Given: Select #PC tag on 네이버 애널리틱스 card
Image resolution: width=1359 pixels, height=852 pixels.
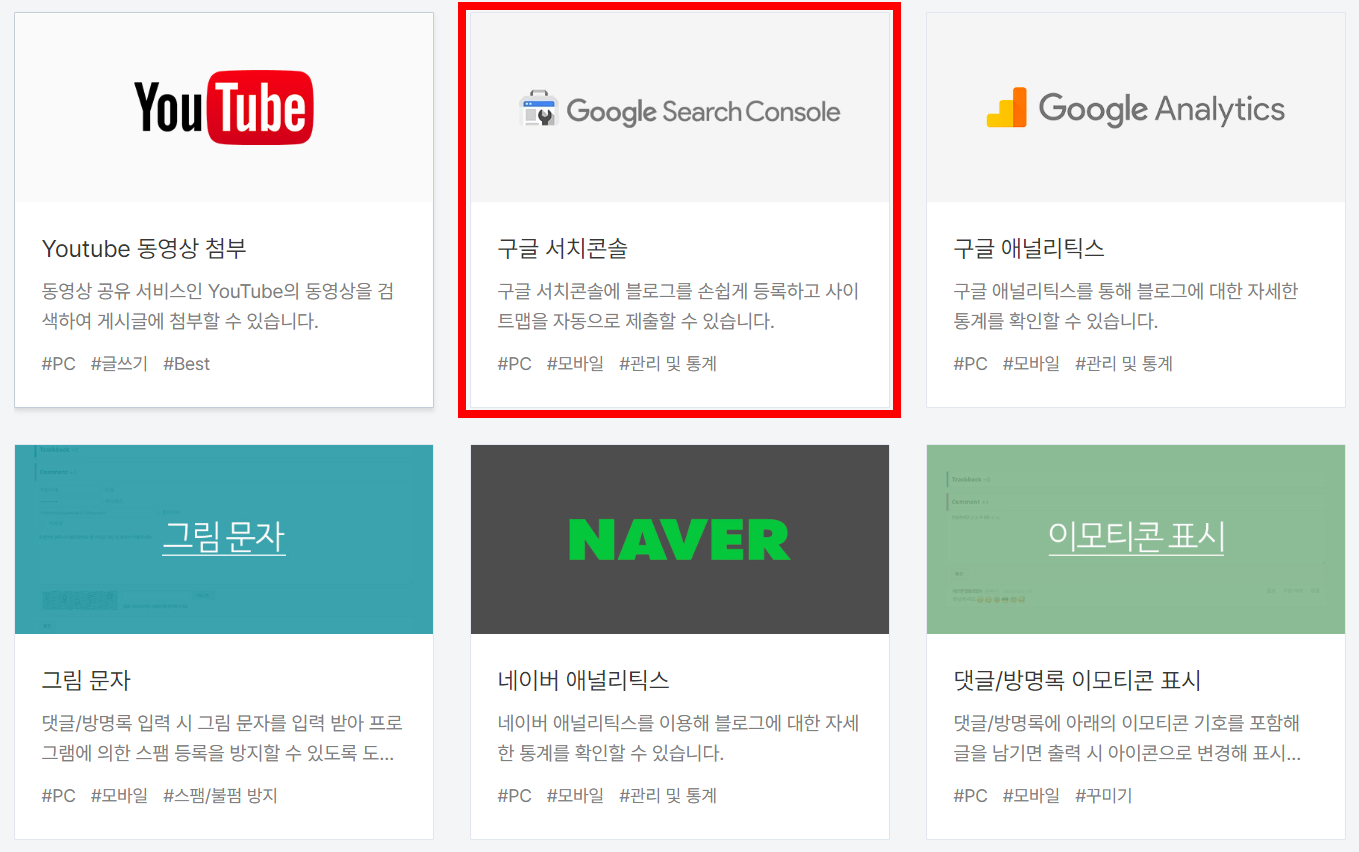Looking at the screenshot, I should (x=515, y=796).
